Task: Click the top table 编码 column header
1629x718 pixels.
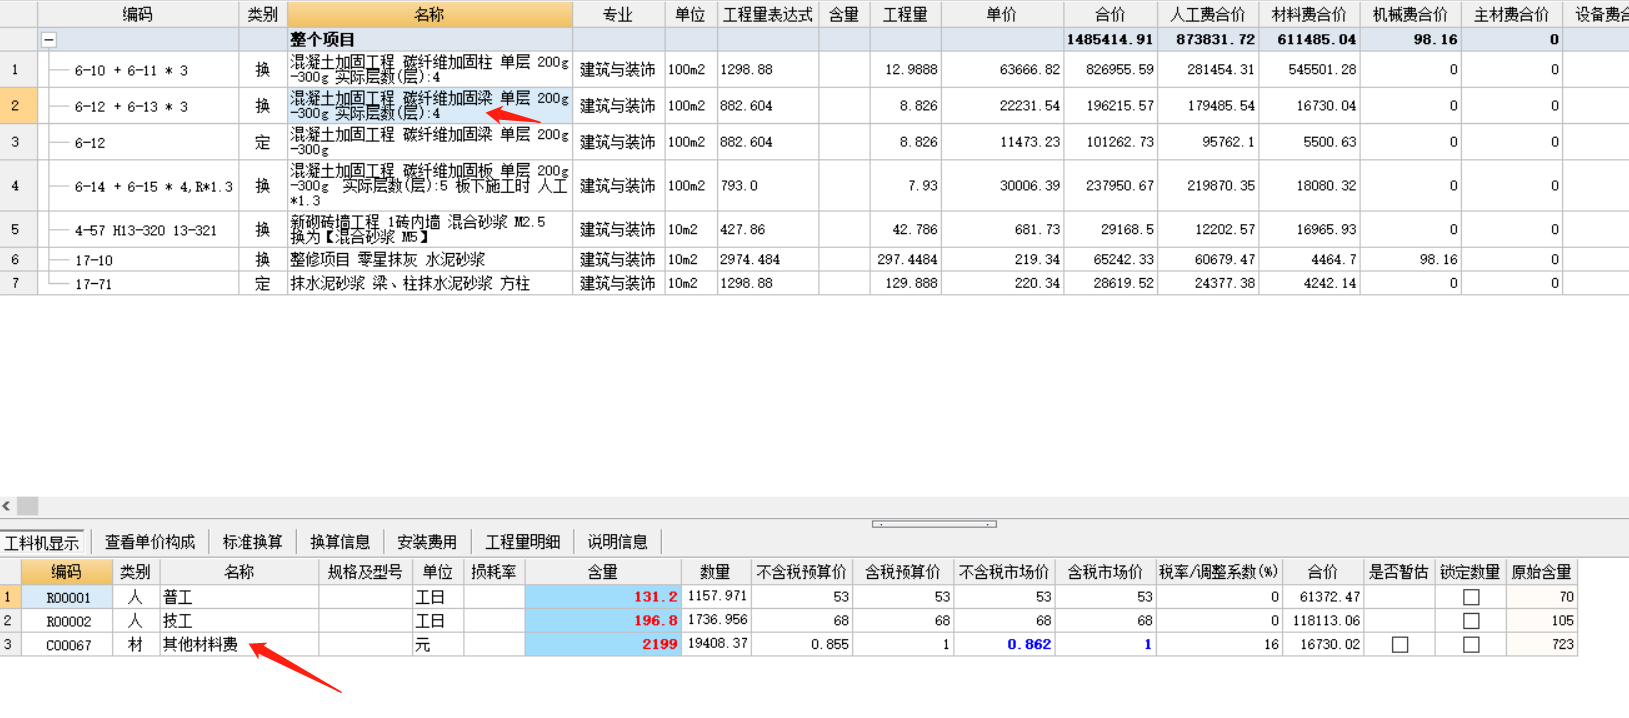Action: tap(138, 14)
